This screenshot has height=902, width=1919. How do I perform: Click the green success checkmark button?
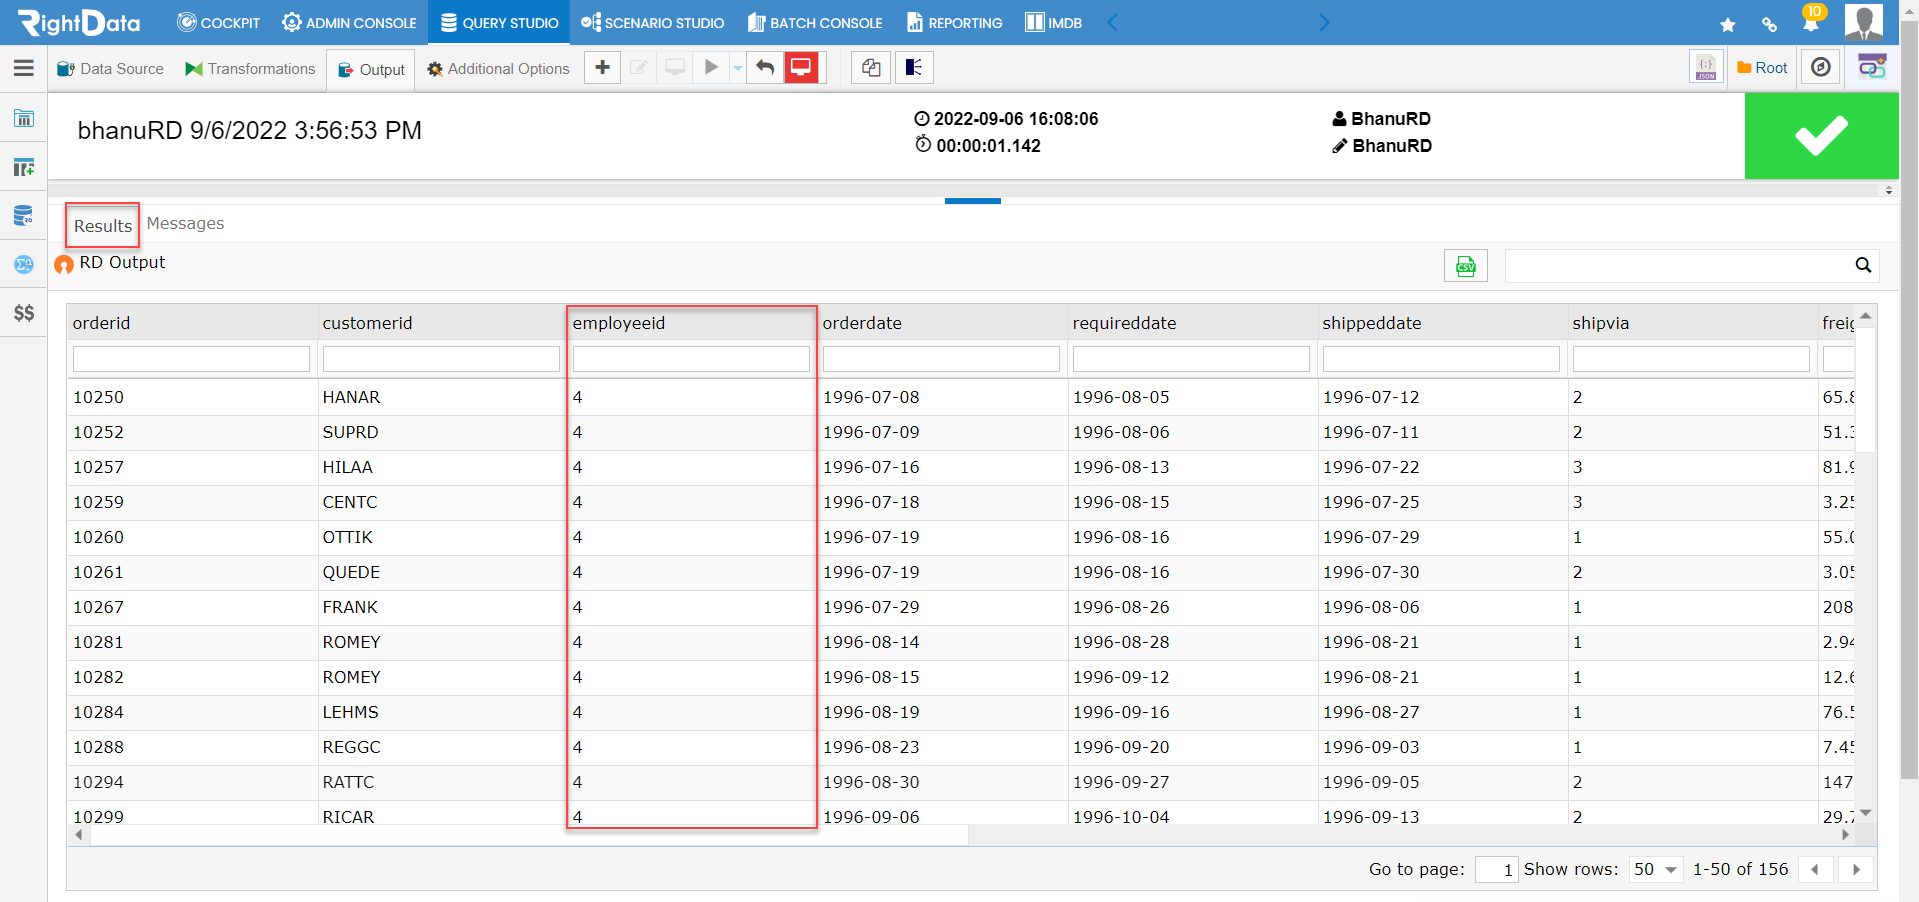pos(1821,136)
